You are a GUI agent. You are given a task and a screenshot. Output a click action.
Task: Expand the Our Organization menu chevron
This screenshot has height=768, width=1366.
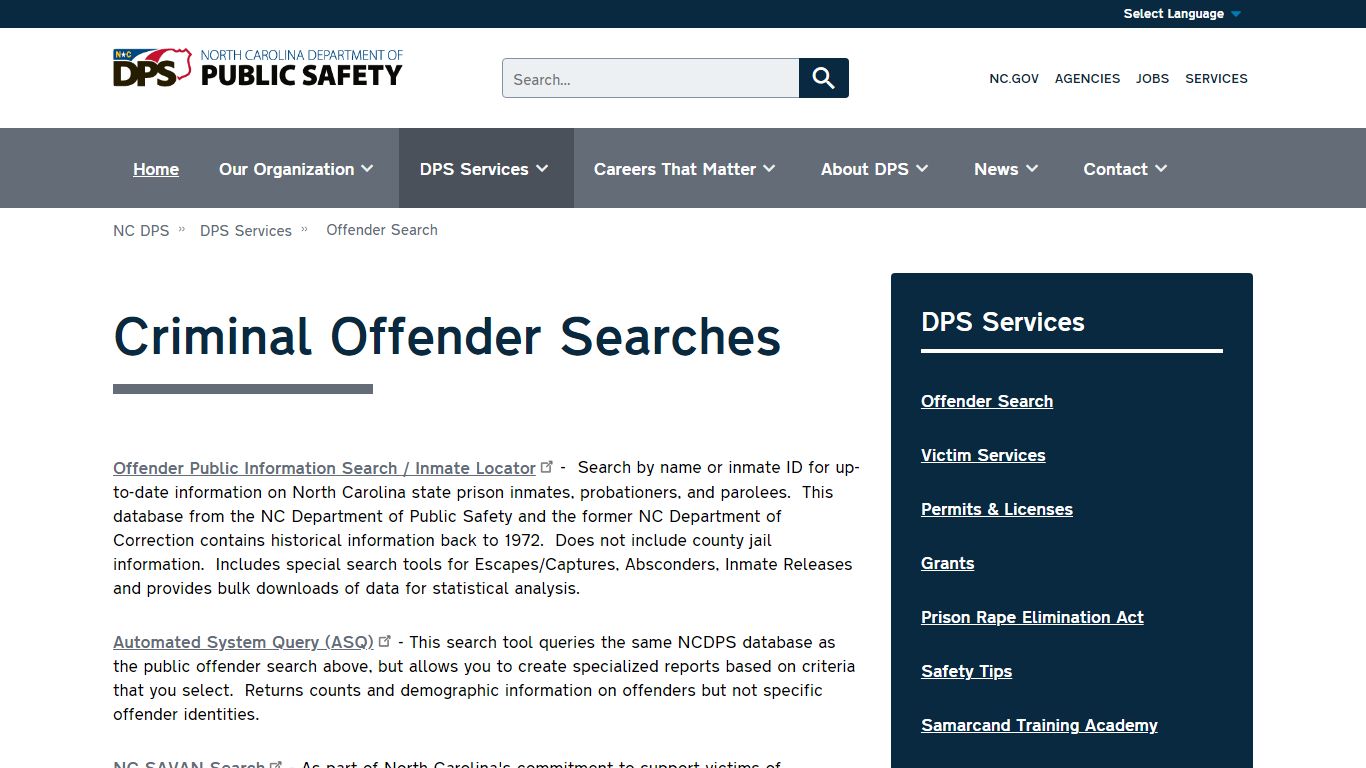367,169
